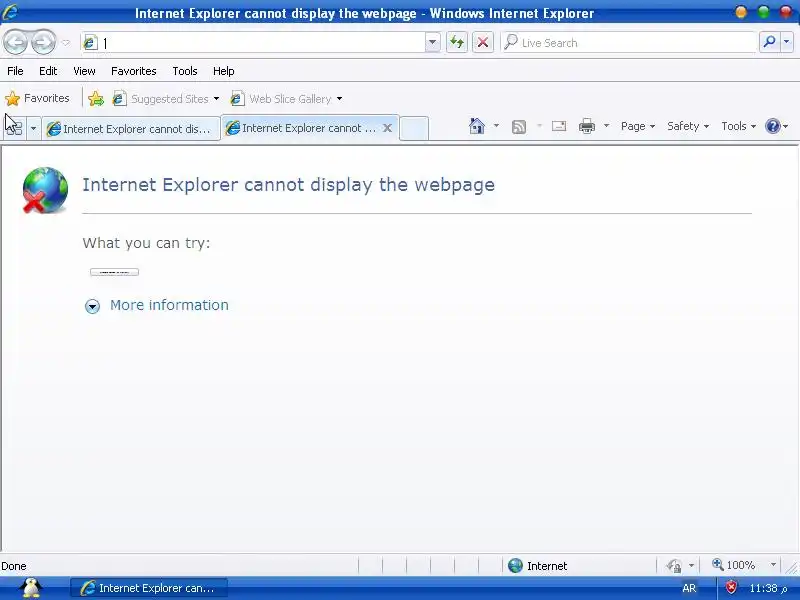Open the Favorites menu in menu bar

pyautogui.click(x=134, y=71)
